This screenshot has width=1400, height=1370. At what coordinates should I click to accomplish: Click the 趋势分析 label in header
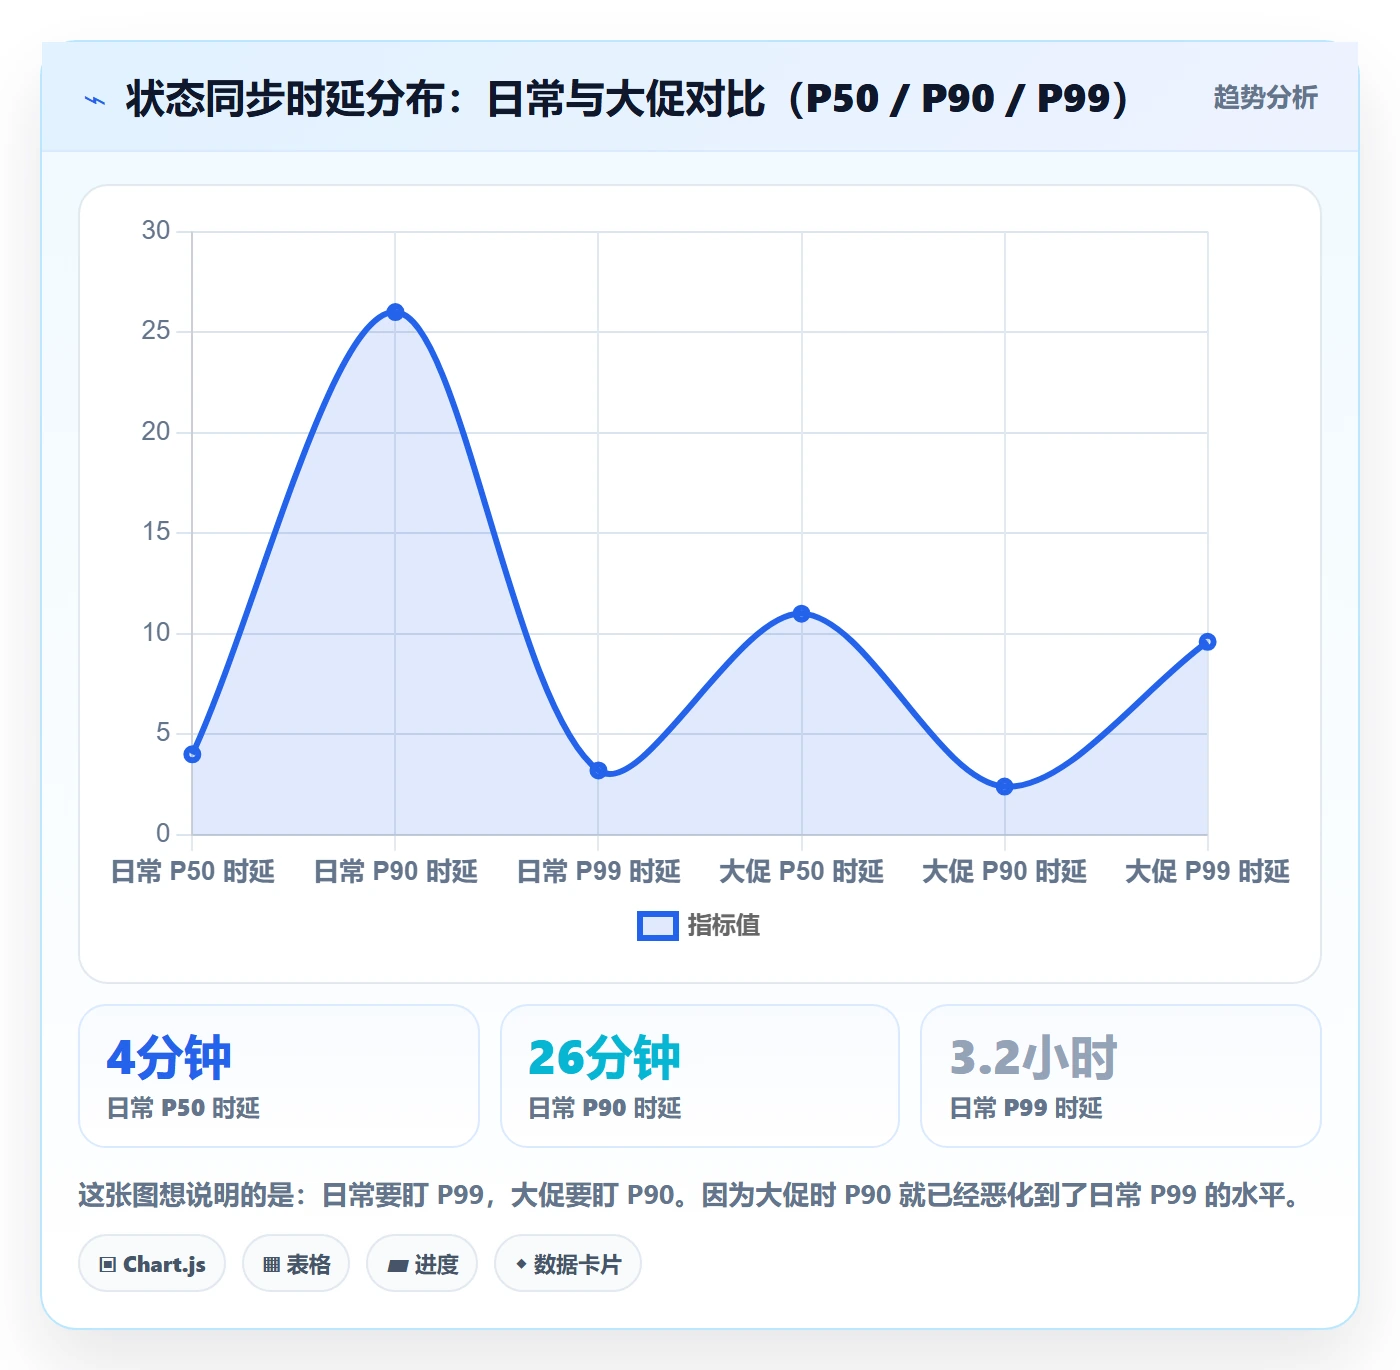pos(1265,97)
